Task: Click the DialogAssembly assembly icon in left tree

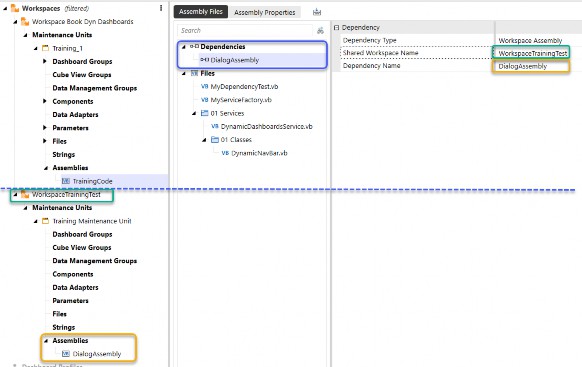Action: tap(66, 354)
